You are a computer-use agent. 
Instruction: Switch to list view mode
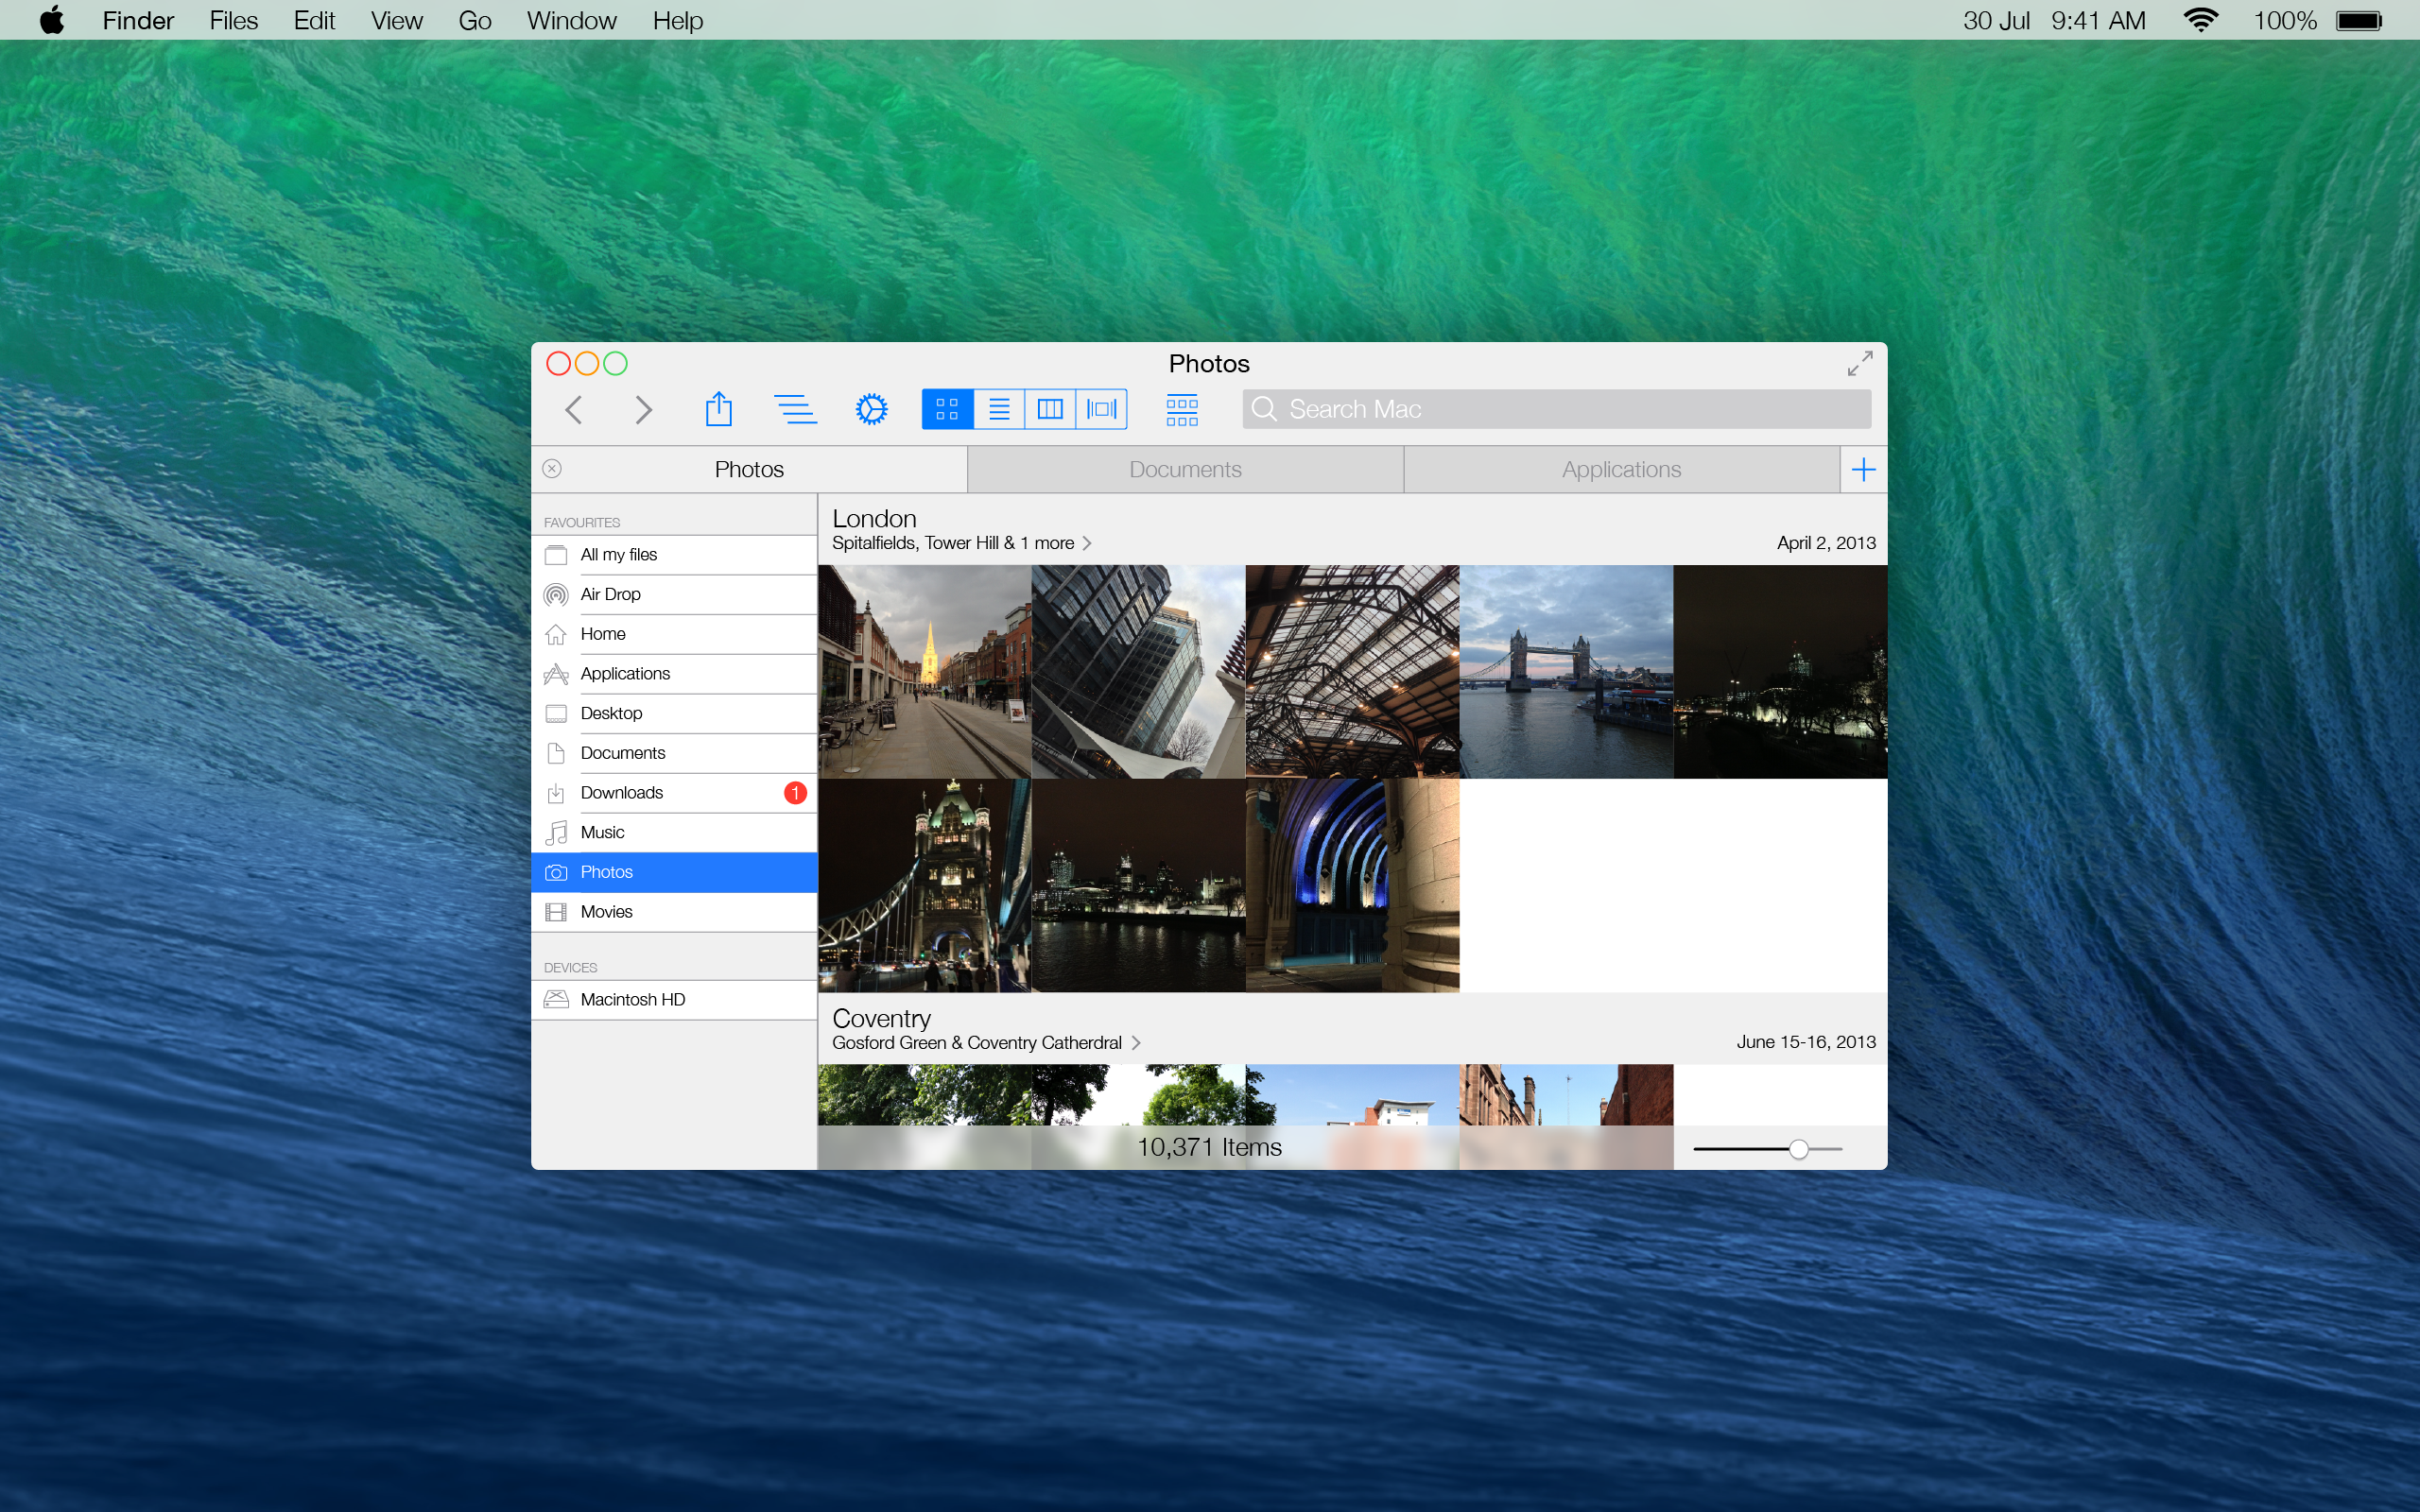[x=998, y=409]
